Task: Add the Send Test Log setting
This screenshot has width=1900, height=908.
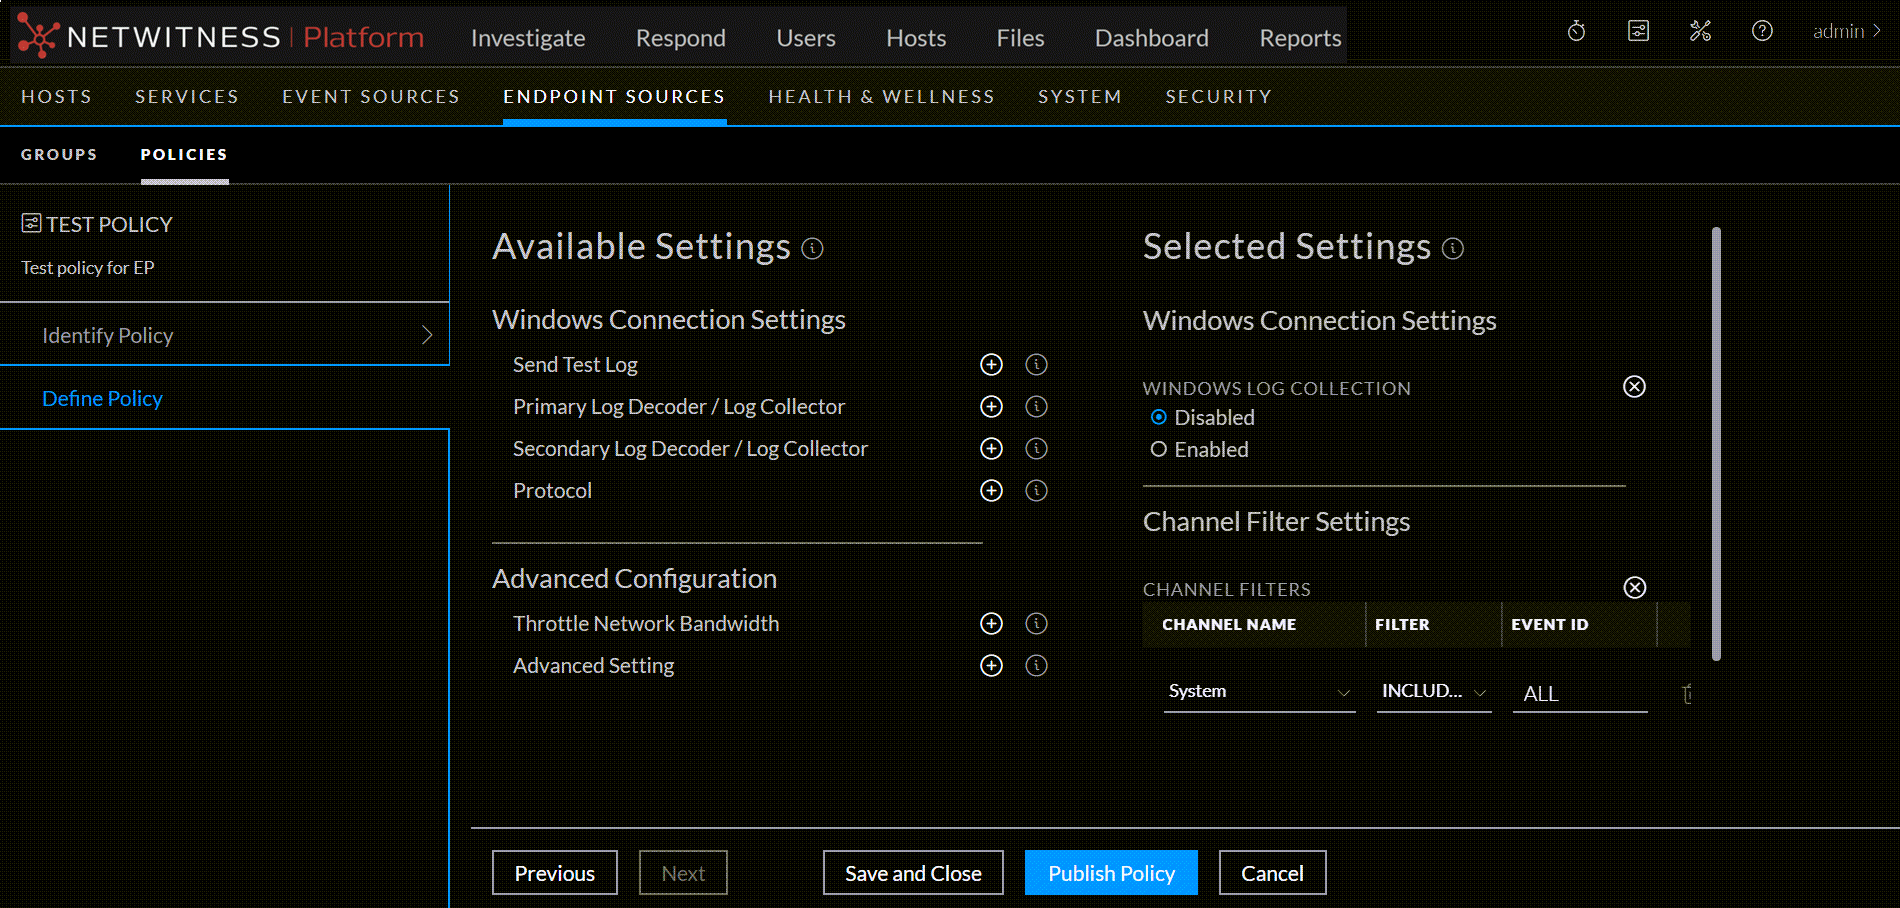Action: 991,365
